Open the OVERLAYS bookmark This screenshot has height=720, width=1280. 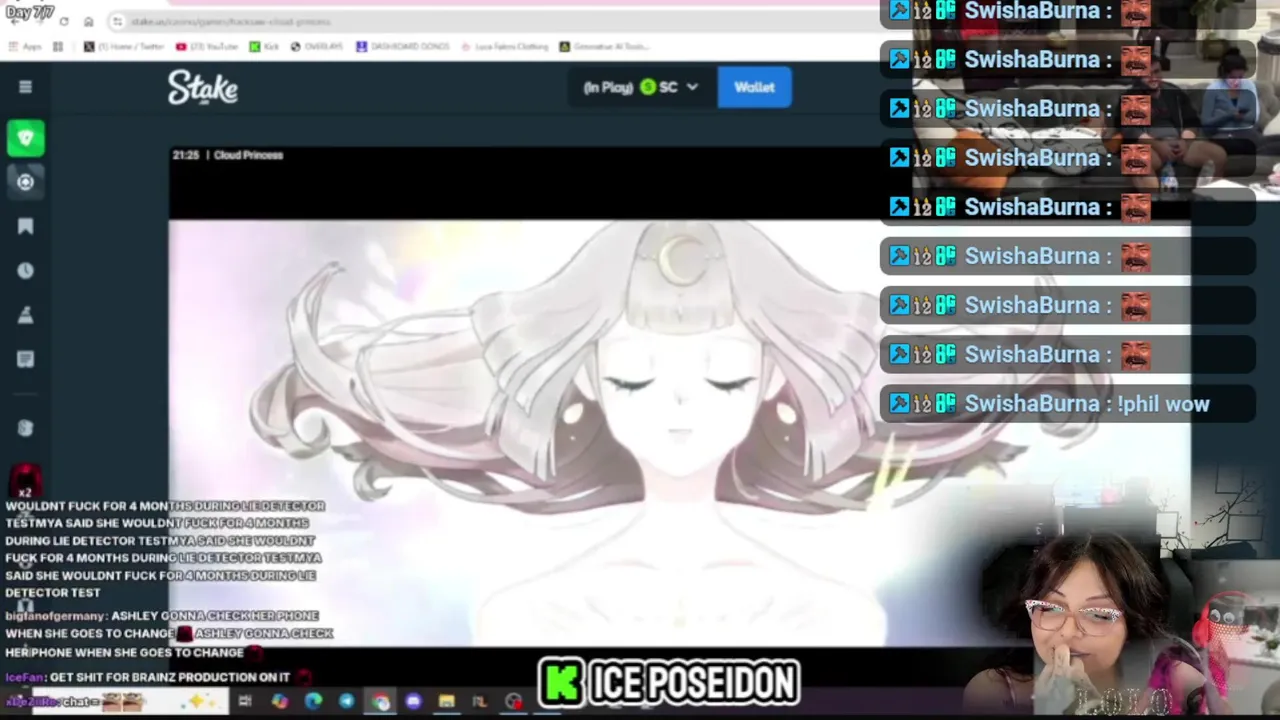click(317, 46)
